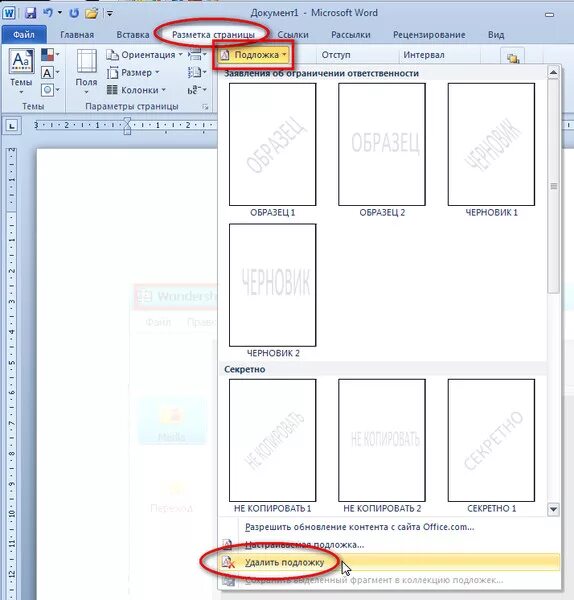Open the page Breaks dropdown icon
Viewport: 574px width, 600px height.
197,55
